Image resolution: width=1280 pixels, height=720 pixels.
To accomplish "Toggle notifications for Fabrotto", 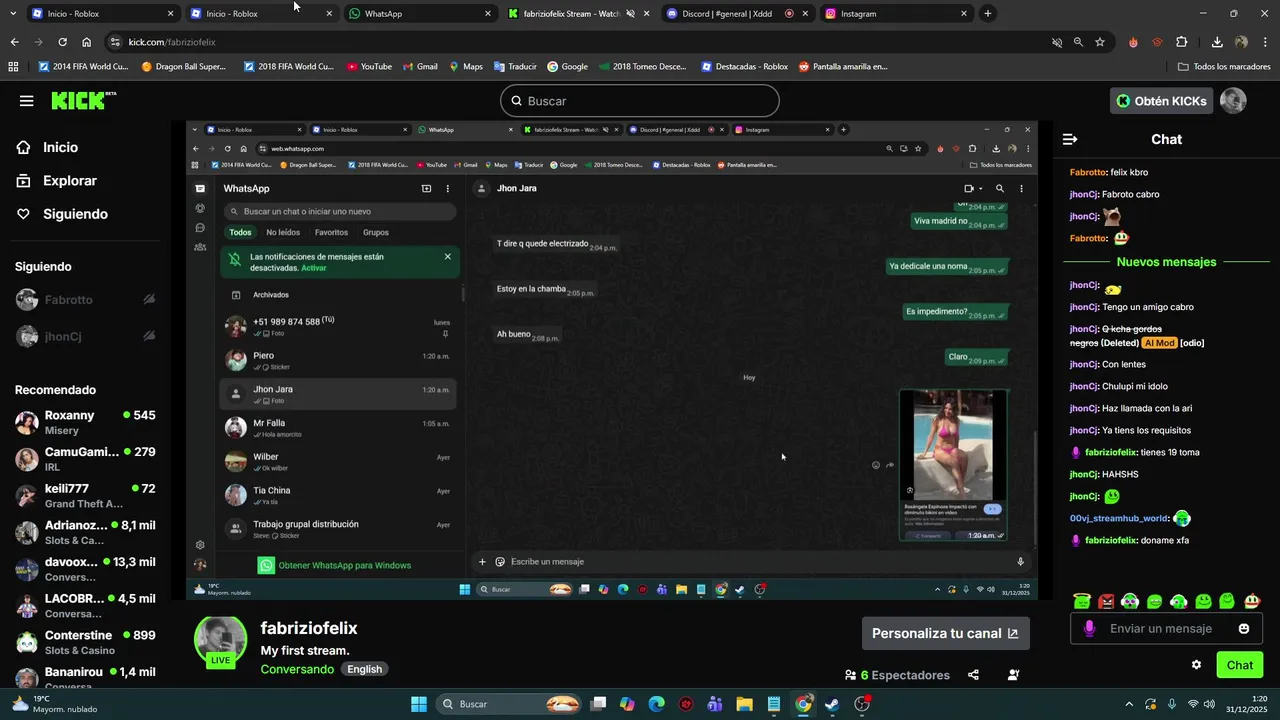I will tap(149, 300).
